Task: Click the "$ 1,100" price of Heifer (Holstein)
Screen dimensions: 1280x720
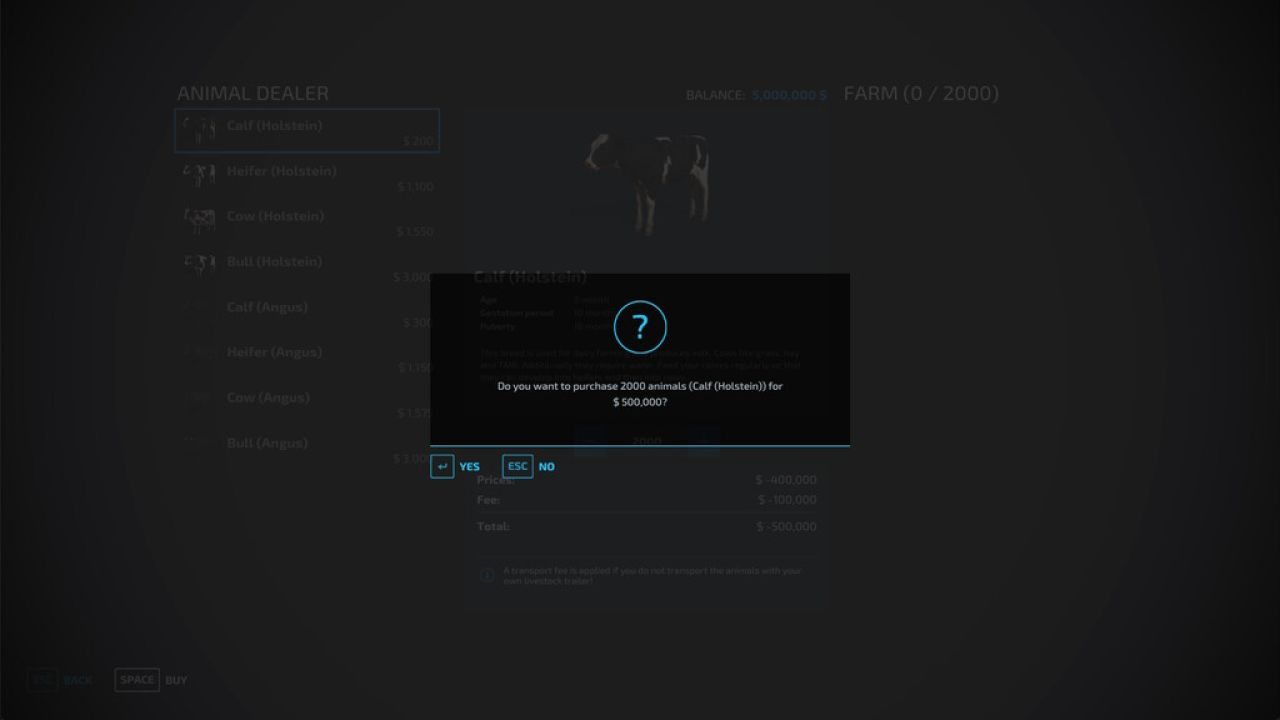Action: 415,187
